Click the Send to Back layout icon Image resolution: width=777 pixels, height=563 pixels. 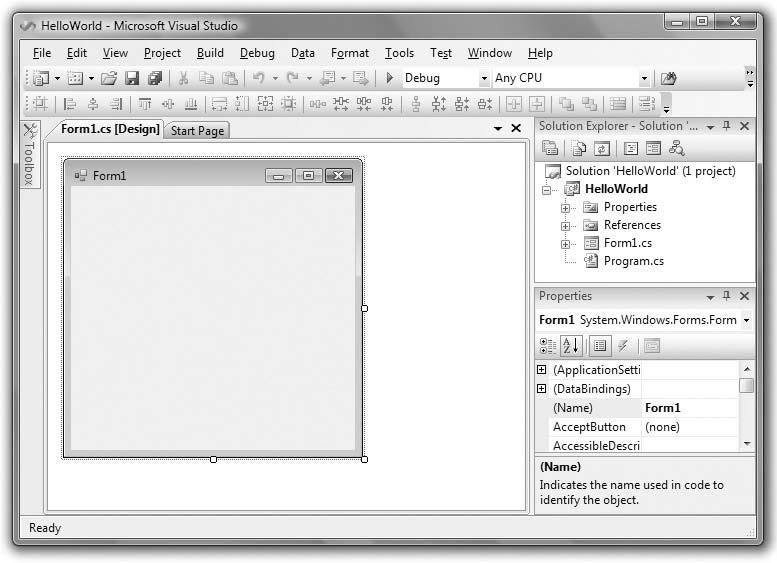click(589, 104)
